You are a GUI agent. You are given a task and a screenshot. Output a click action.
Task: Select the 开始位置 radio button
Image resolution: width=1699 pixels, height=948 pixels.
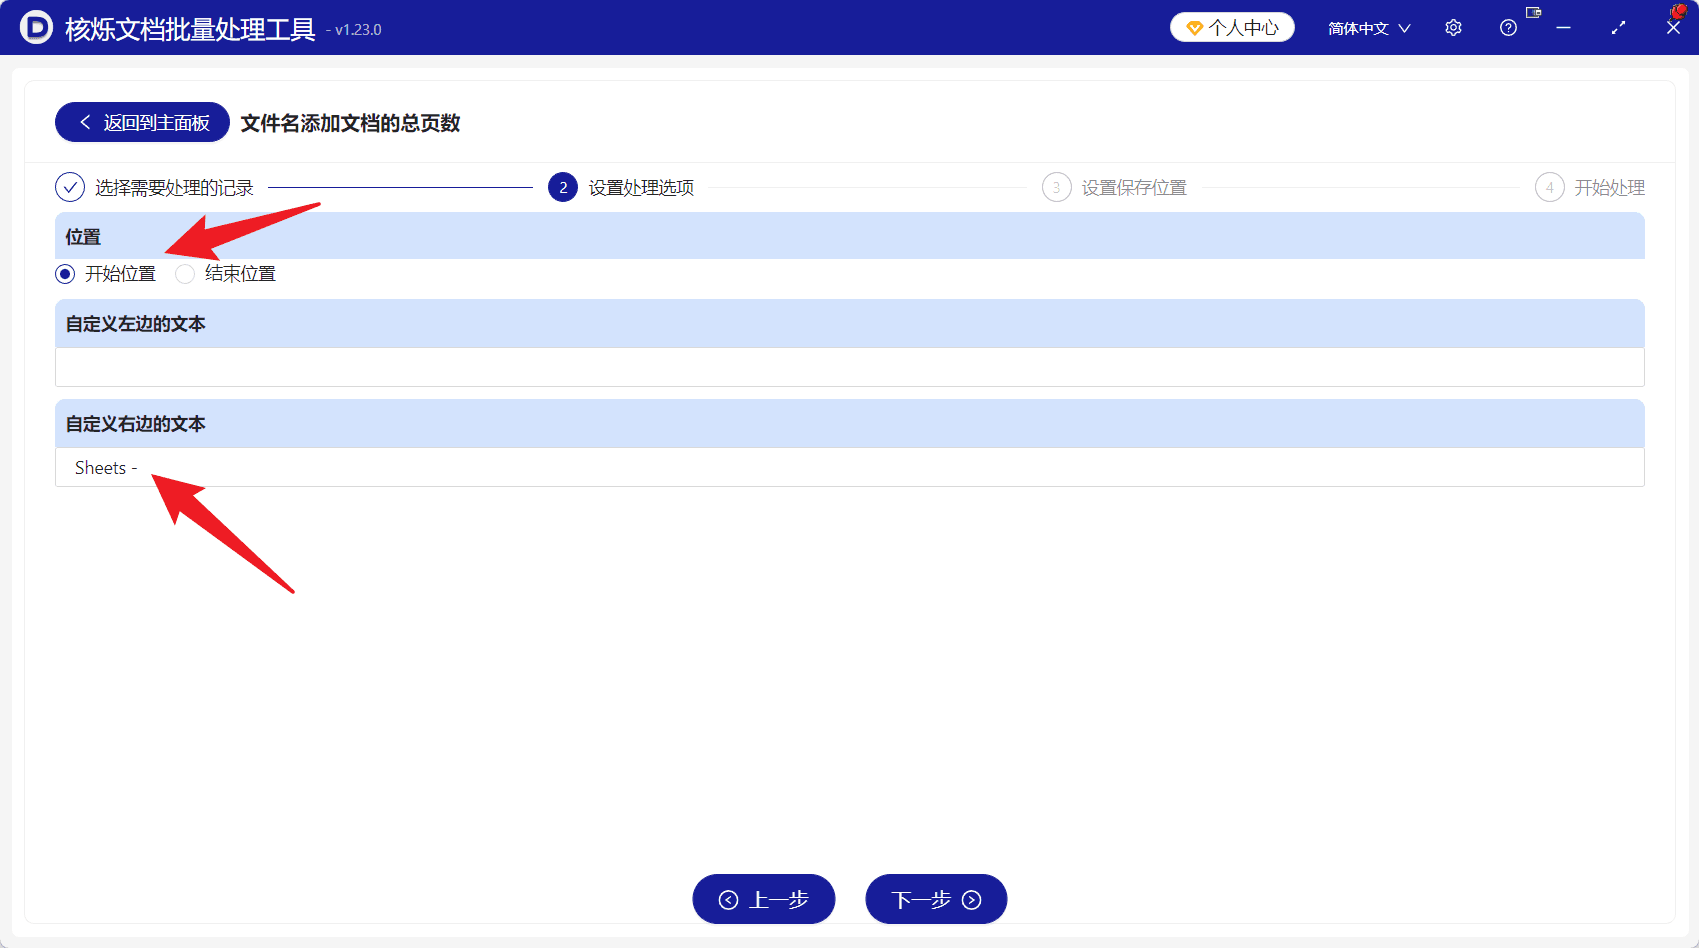(65, 274)
